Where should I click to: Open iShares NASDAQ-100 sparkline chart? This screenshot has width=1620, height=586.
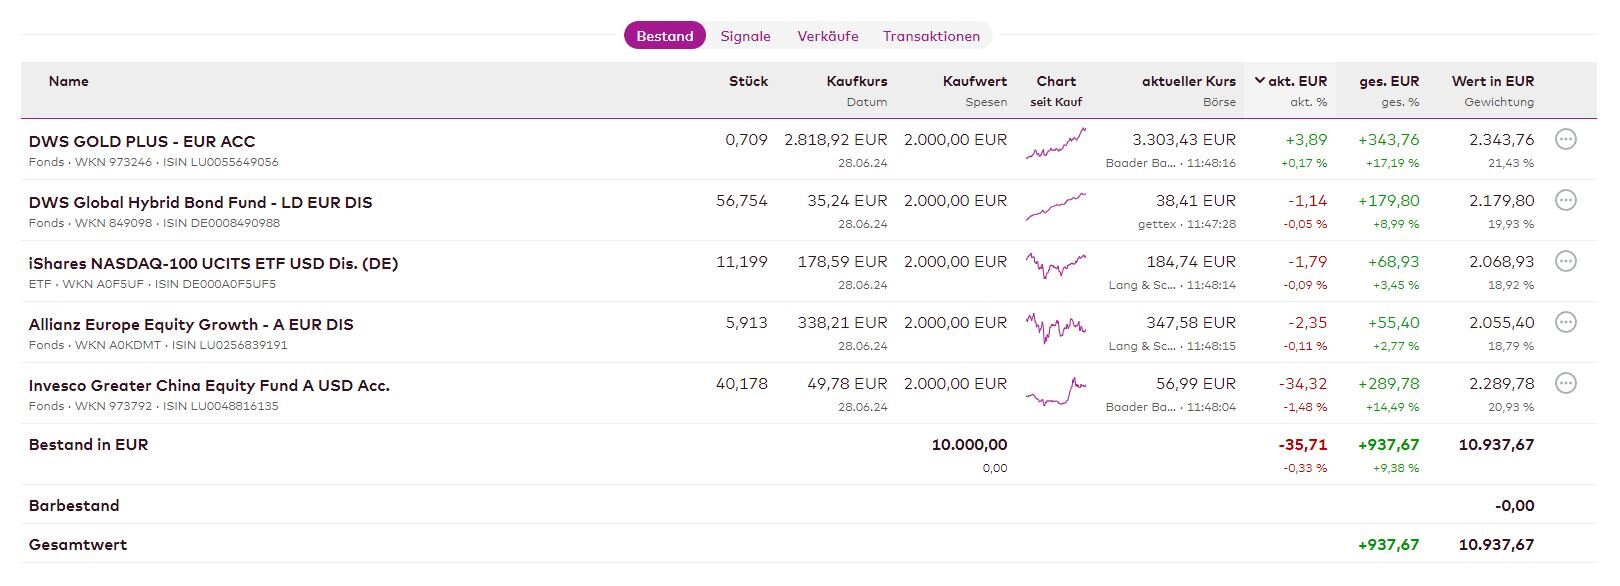1056,266
